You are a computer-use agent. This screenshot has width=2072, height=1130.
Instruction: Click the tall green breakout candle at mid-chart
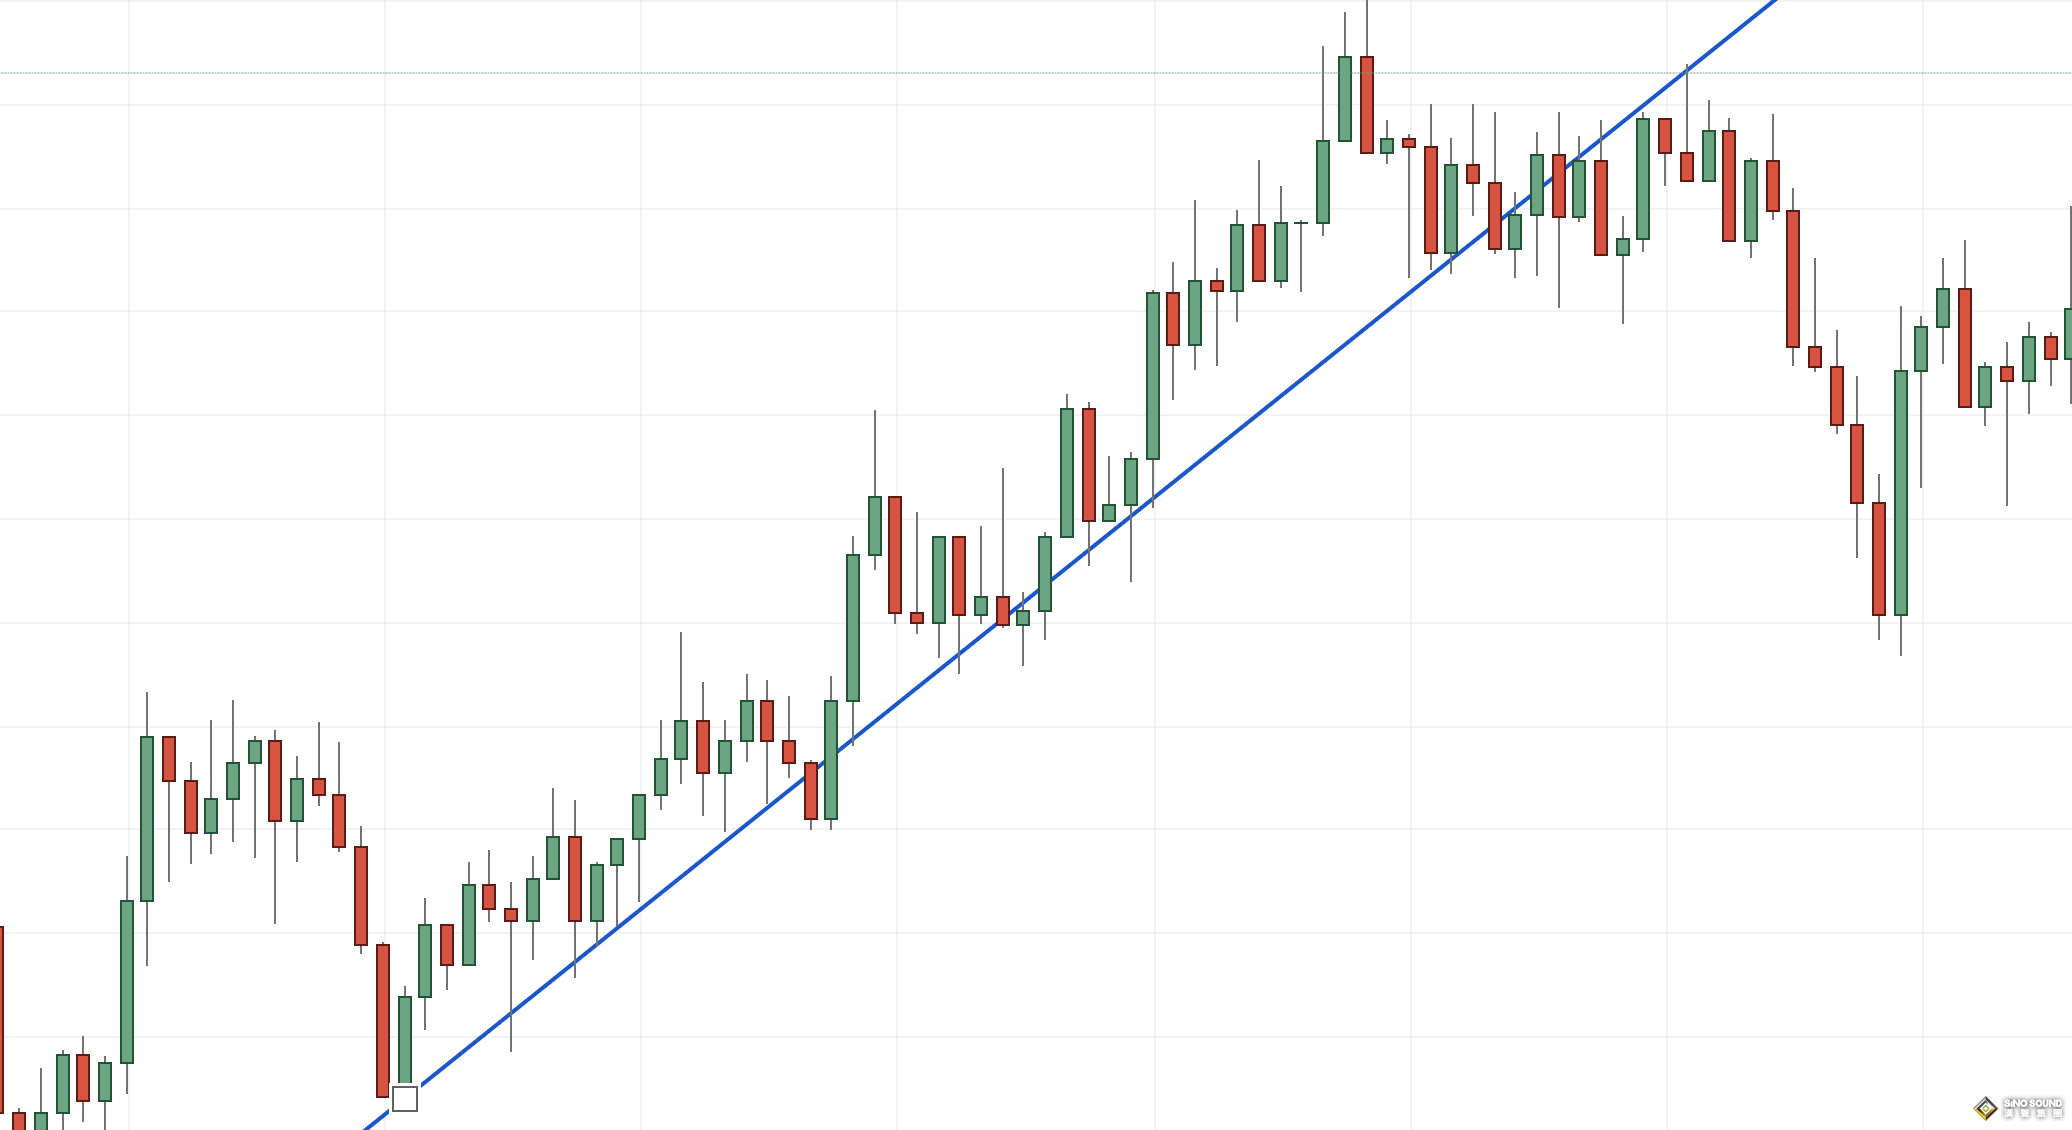[853, 627]
